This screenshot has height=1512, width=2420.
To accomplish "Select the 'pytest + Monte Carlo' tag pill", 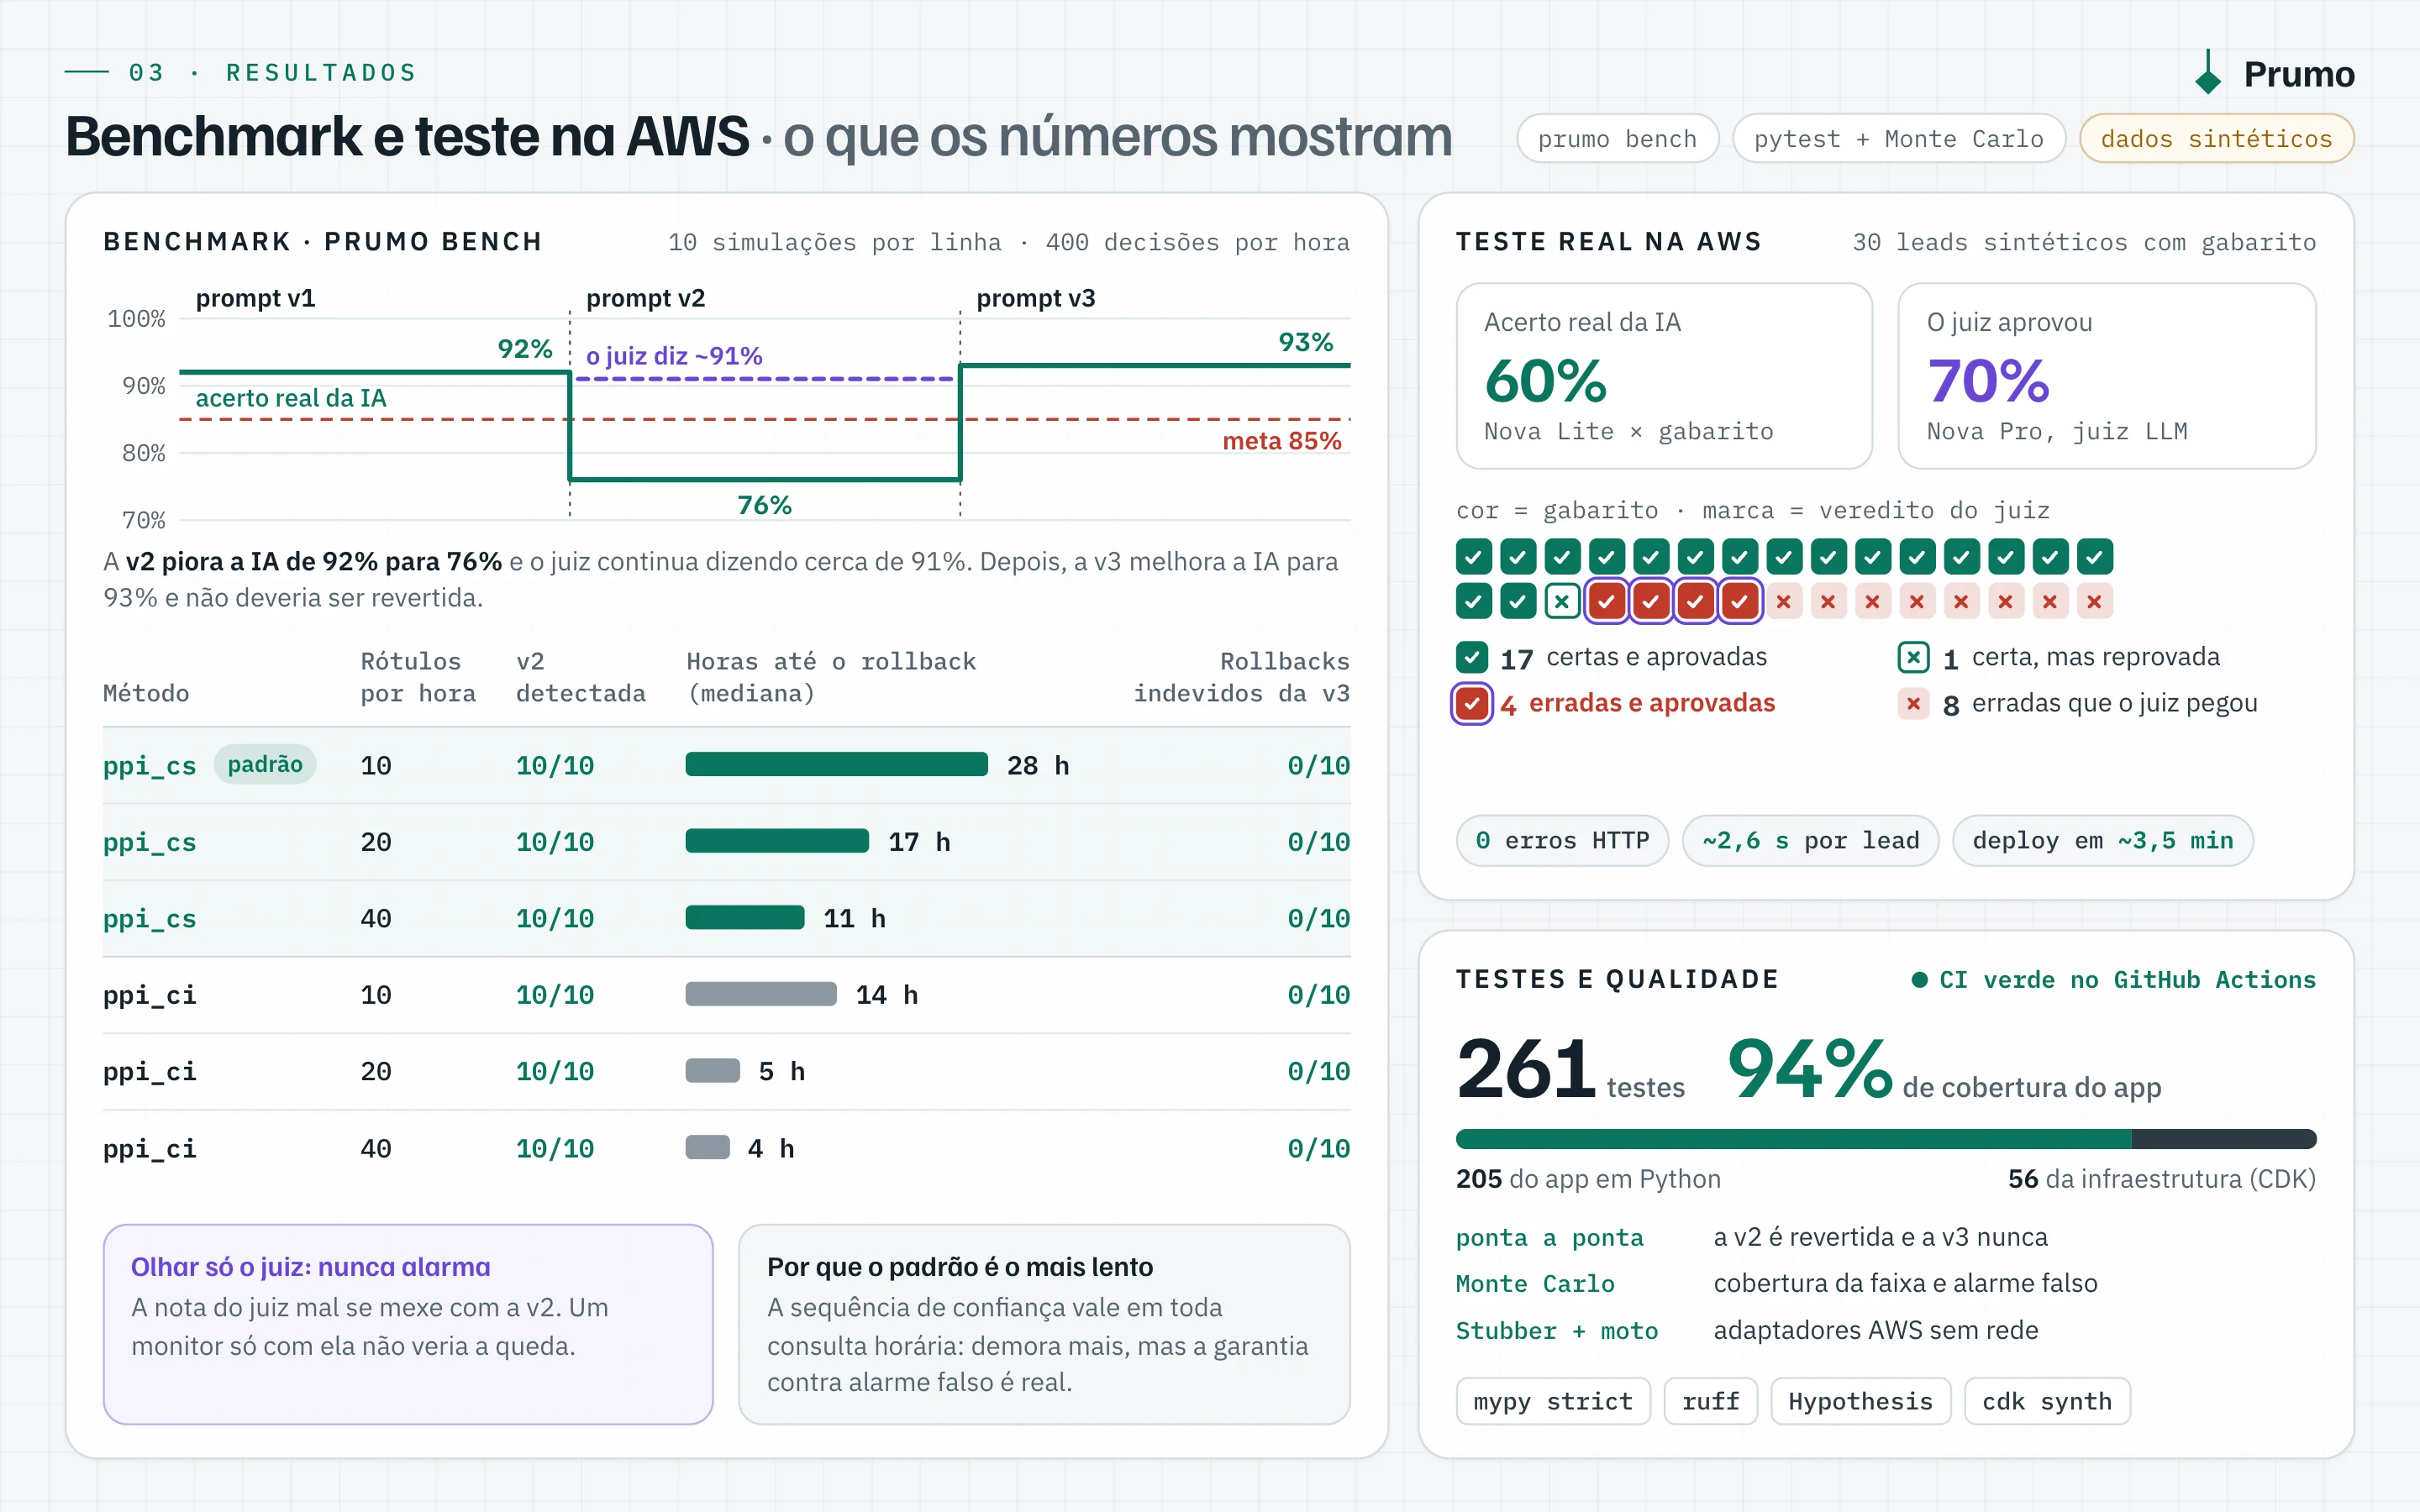I will 1898,139.
